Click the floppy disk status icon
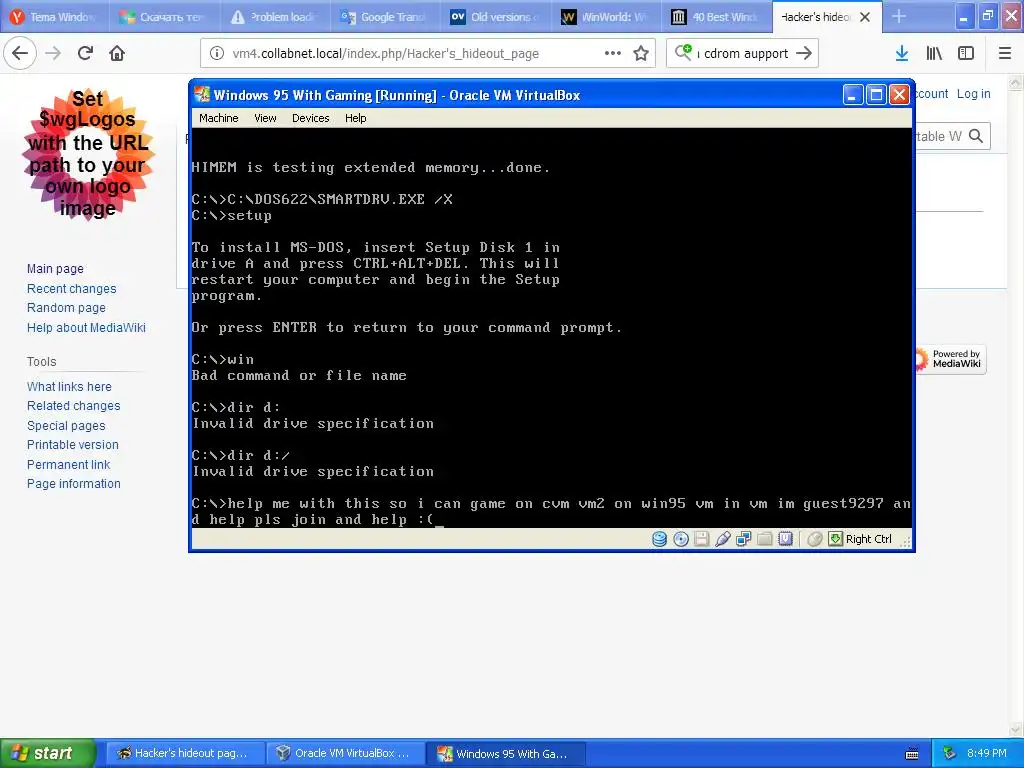1024x768 pixels. [701, 539]
